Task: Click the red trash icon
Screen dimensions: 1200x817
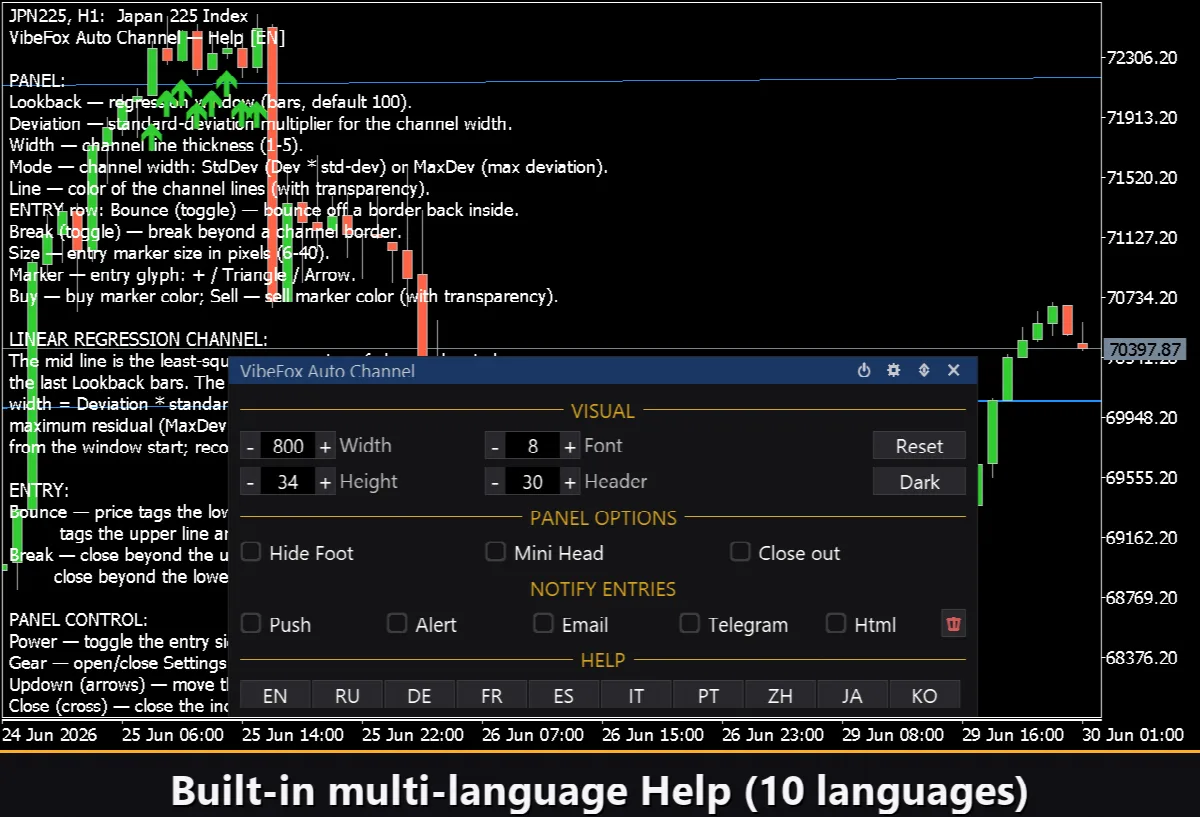Action: [954, 624]
